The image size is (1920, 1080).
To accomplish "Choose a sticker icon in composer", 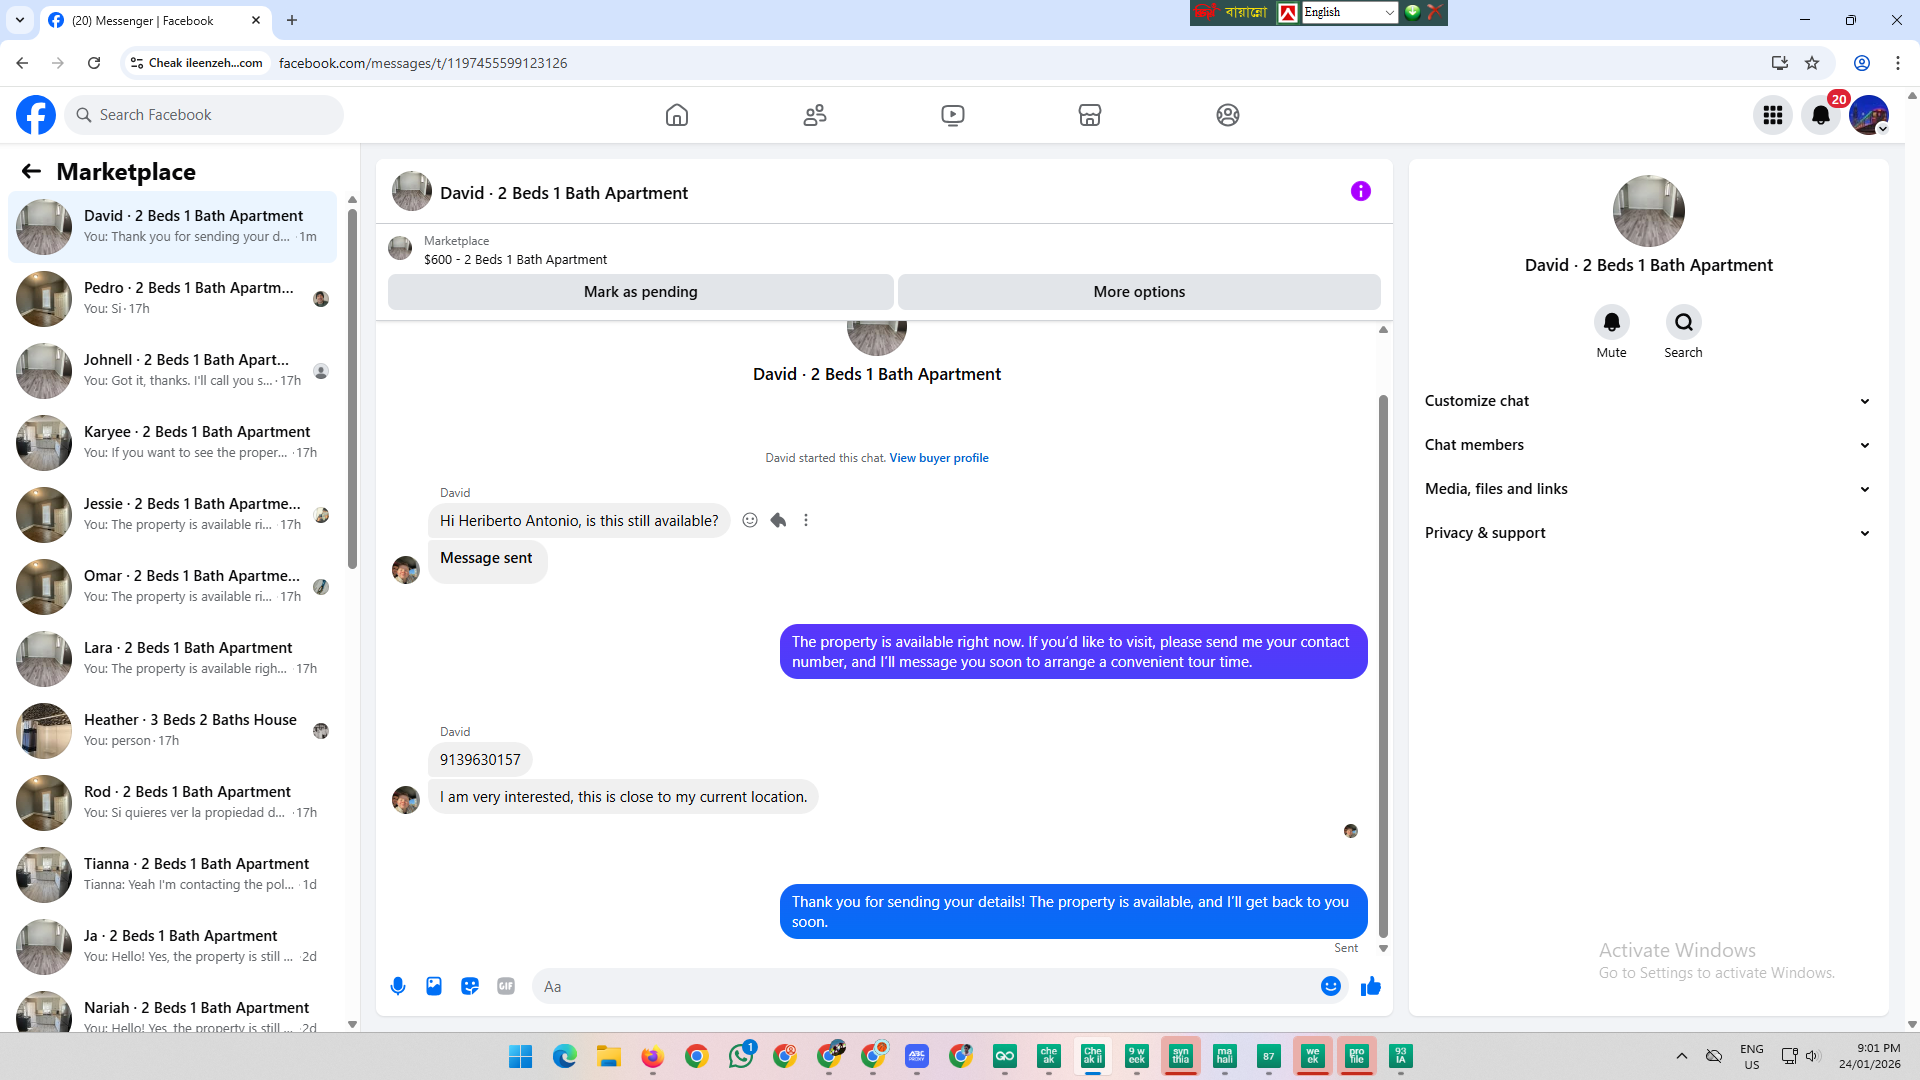I will [x=470, y=986].
